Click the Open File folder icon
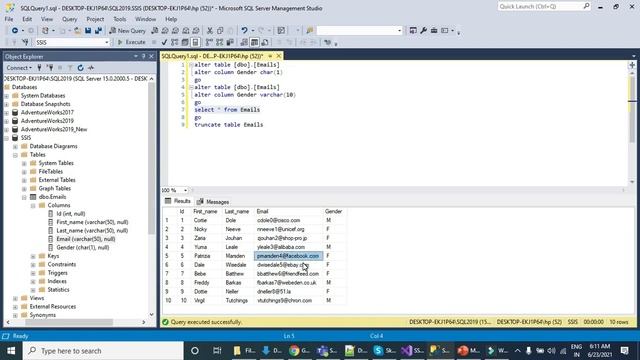 point(77,31)
